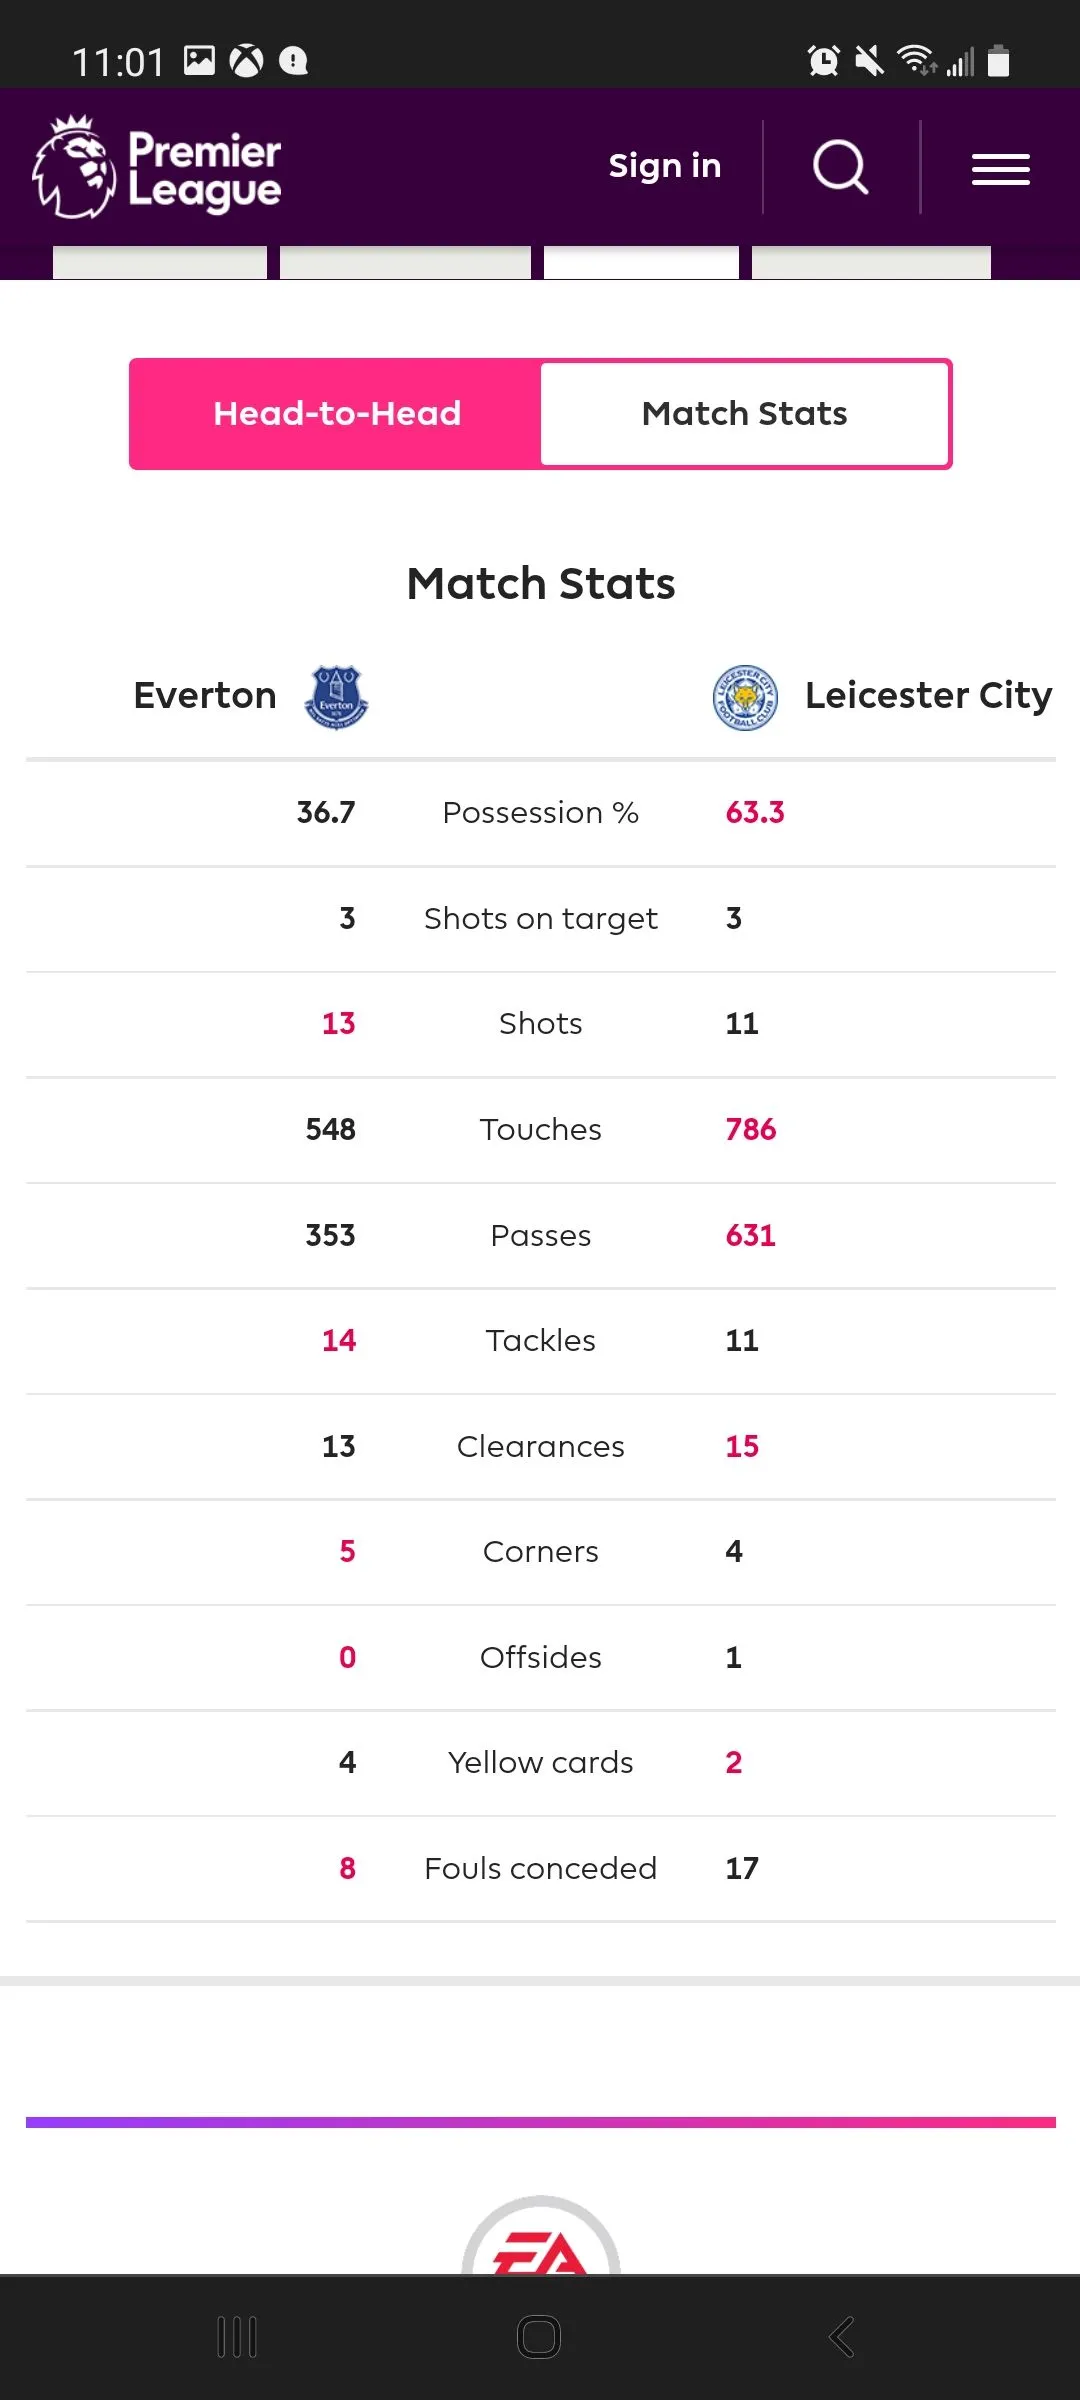1080x2400 pixels.
Task: Open the hamburger navigation menu
Action: 1000,169
